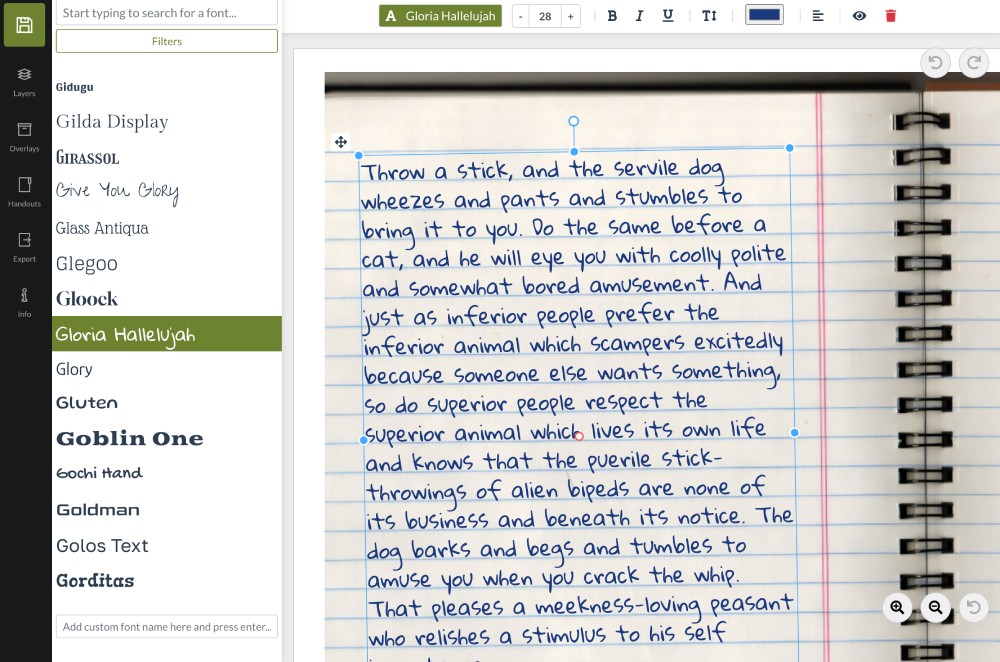Screen dimensions: 1000x662
Task: Reset the canvas zoom
Action: click(x=974, y=607)
